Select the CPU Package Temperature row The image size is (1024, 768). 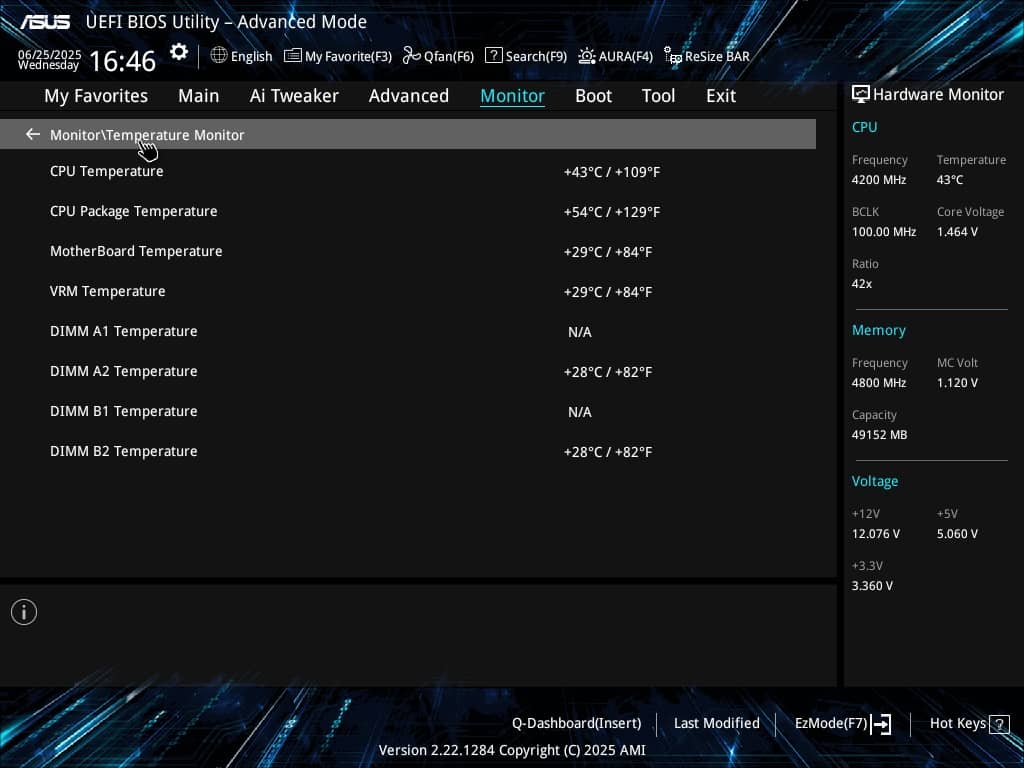[408, 211]
